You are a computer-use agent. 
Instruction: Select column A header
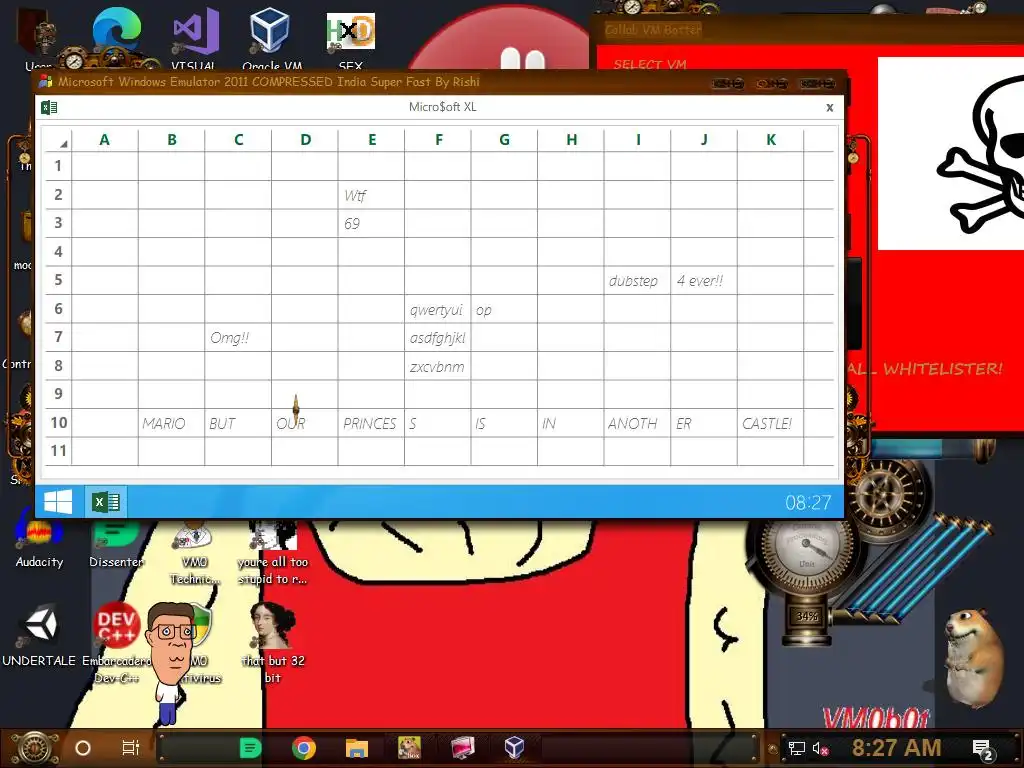(104, 140)
